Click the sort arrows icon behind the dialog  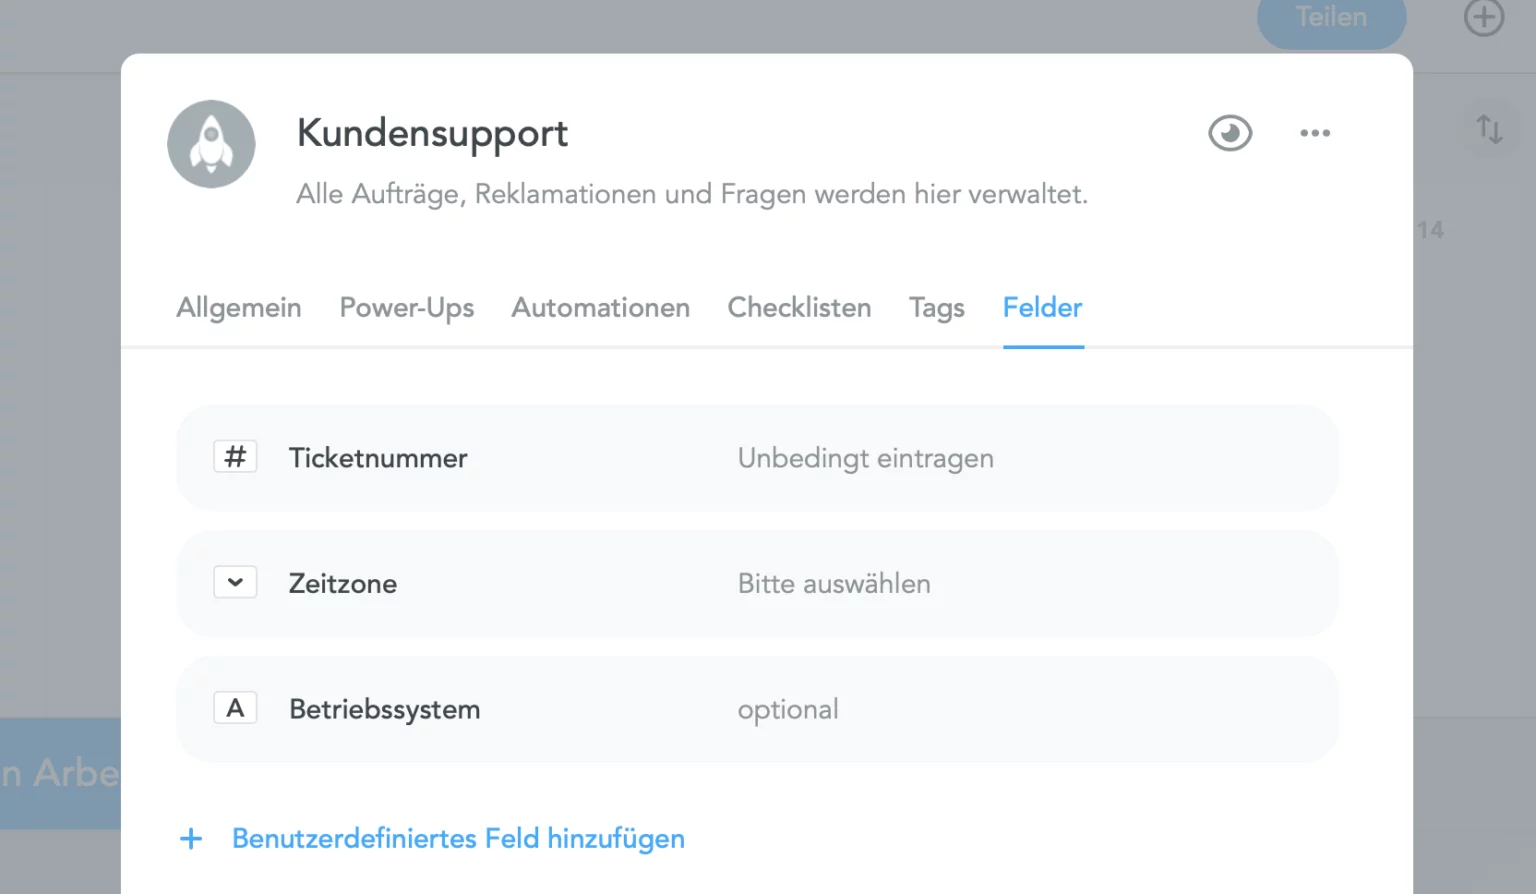pyautogui.click(x=1489, y=129)
